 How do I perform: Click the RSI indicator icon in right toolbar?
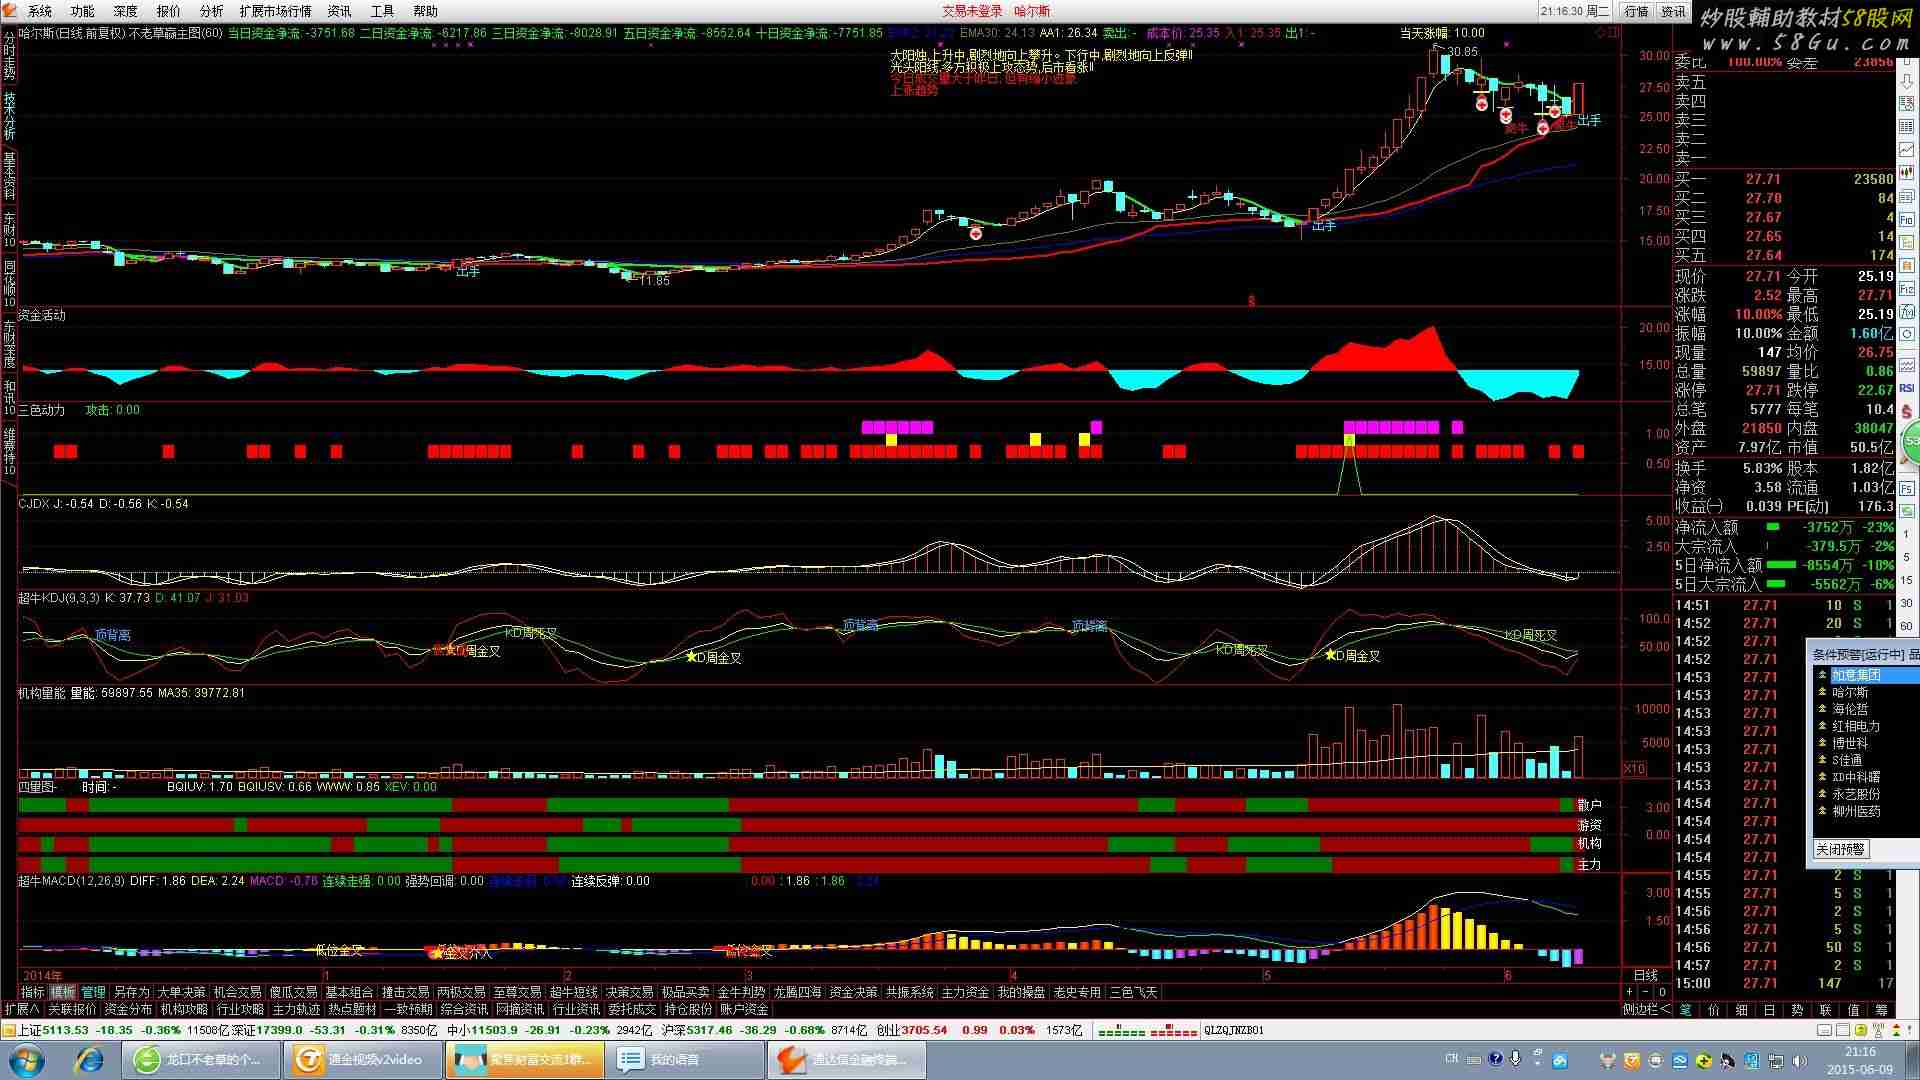pos(1907,388)
